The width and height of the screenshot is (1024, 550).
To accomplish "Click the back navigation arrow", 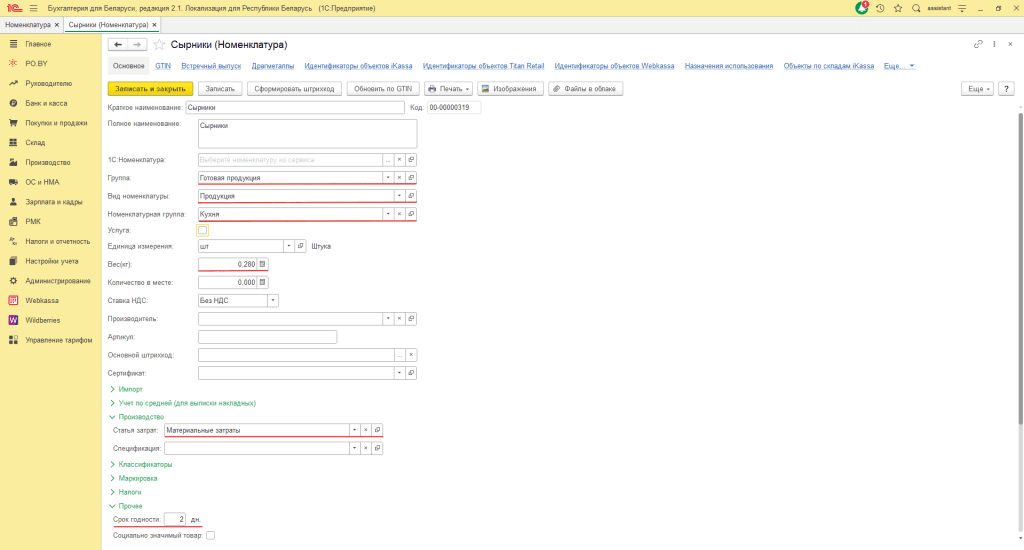I will (x=118, y=45).
